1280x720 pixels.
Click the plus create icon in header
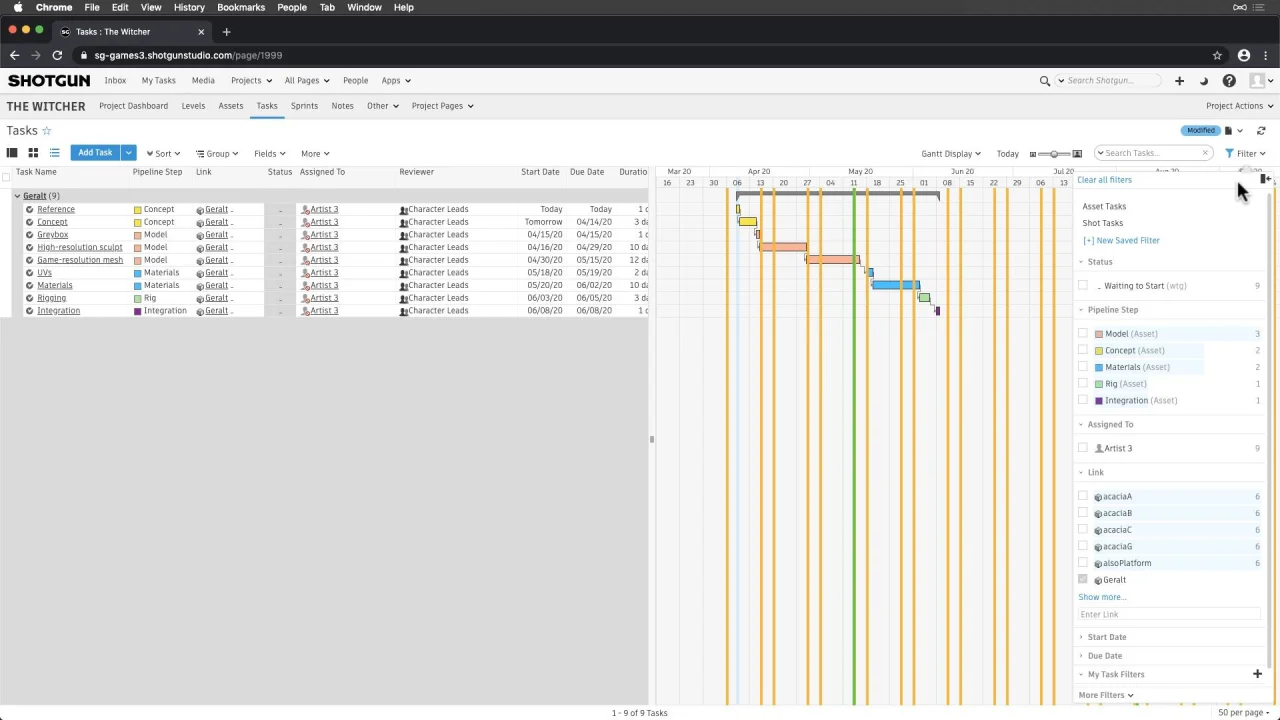[1179, 81]
